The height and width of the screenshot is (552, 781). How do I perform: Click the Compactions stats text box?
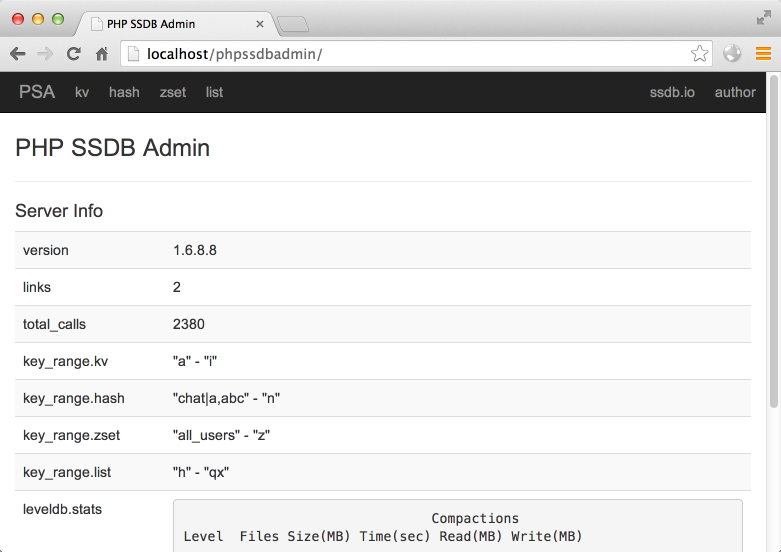[x=458, y=526]
